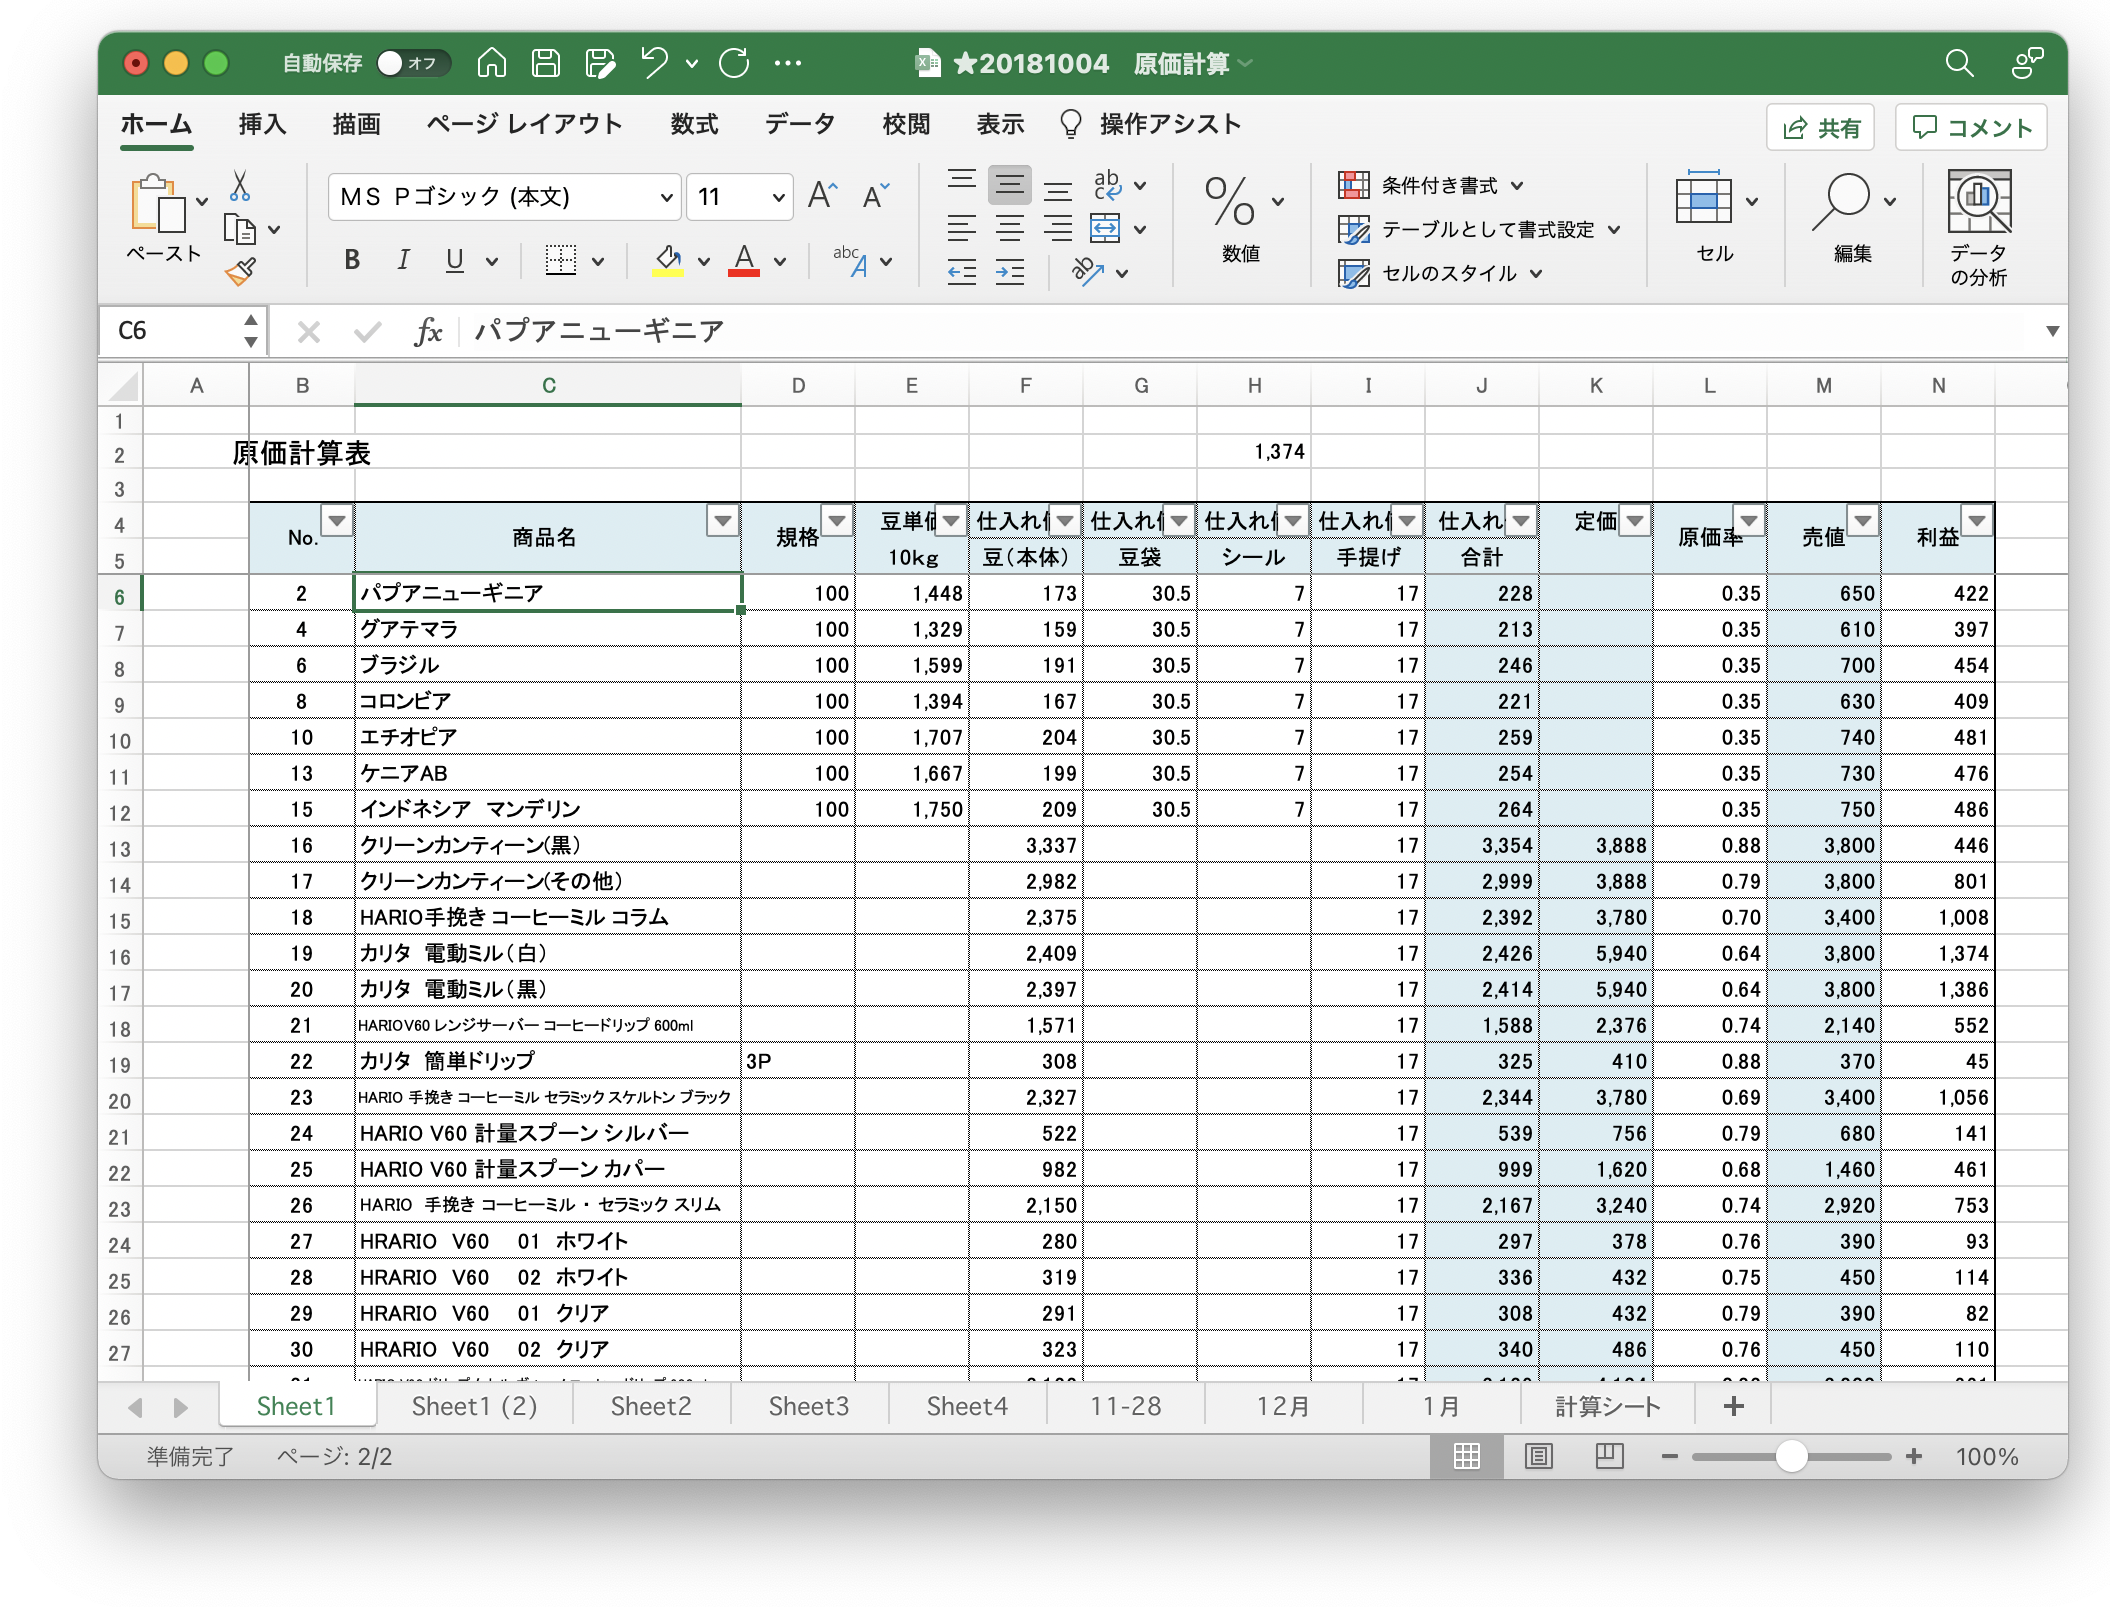Toggle Bold formatting

352,261
